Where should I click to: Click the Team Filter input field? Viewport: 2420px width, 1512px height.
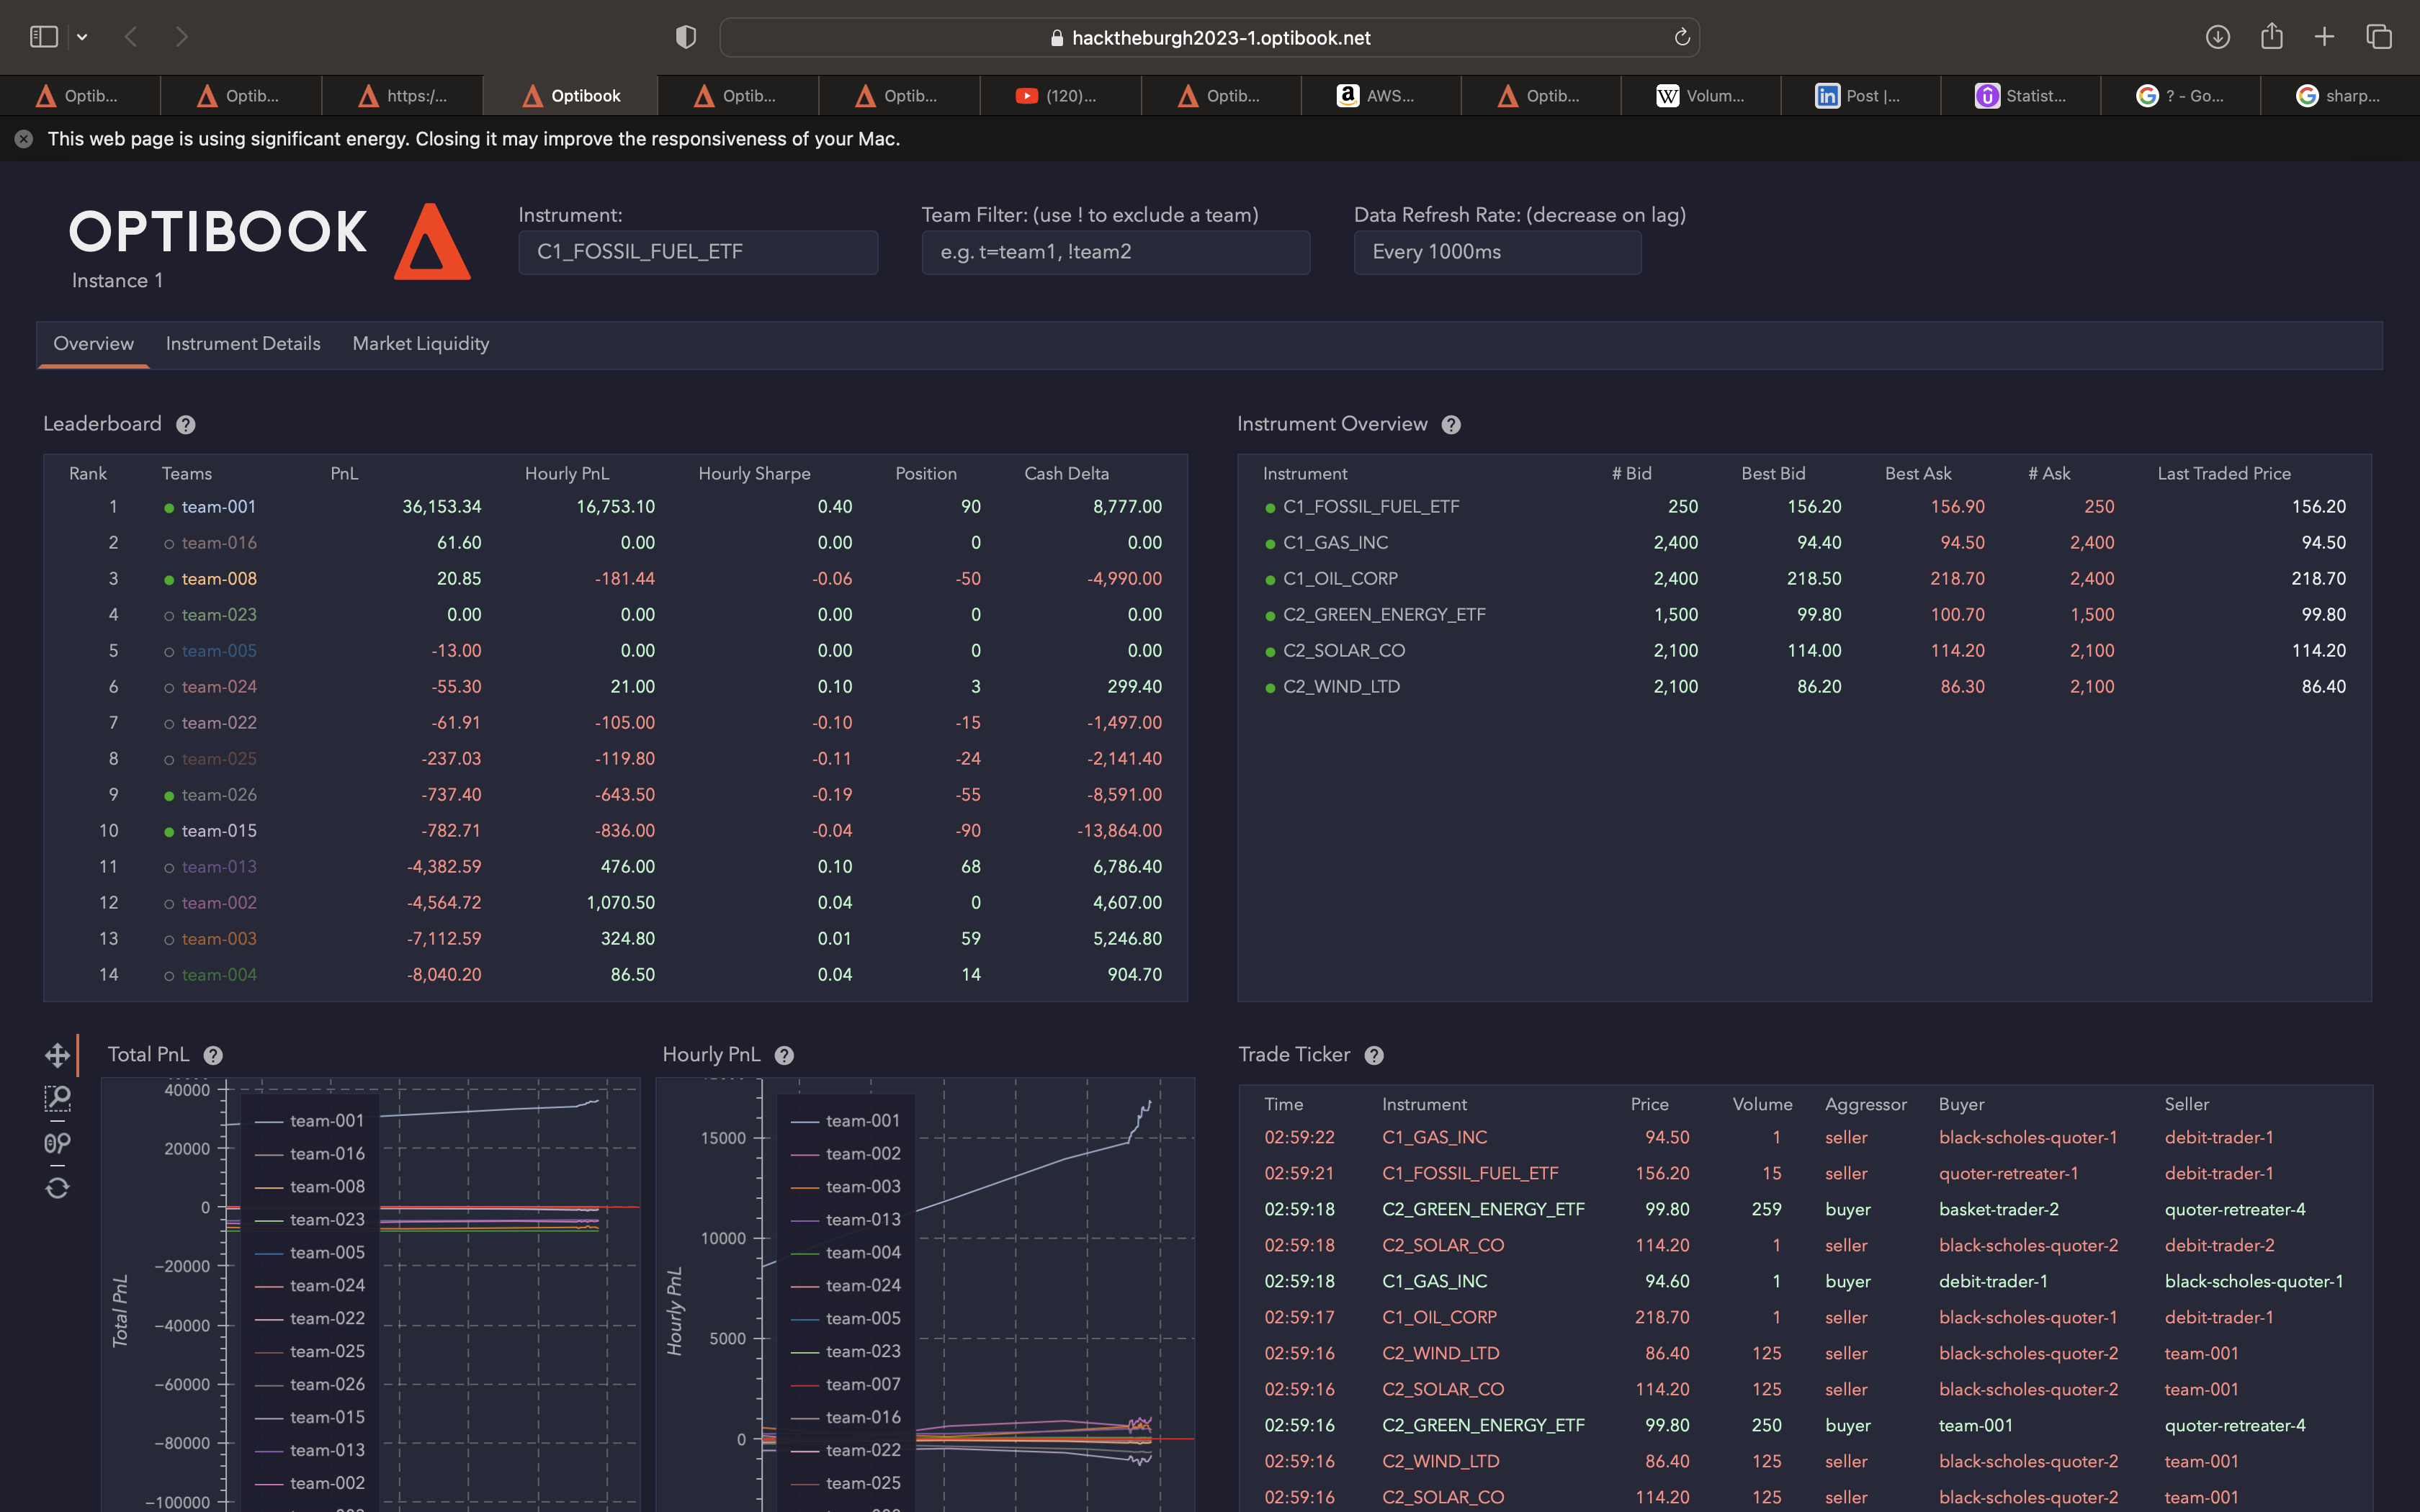1115,252
